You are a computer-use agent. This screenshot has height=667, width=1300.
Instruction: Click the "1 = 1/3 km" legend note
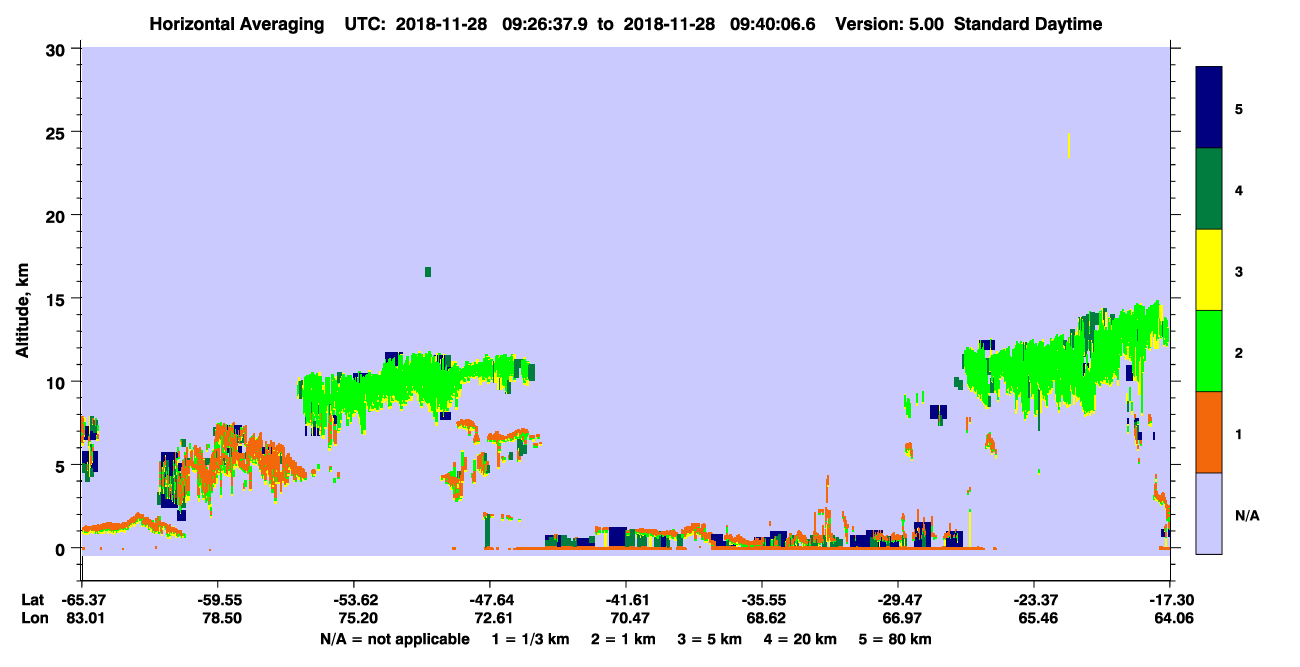pyautogui.click(x=528, y=639)
